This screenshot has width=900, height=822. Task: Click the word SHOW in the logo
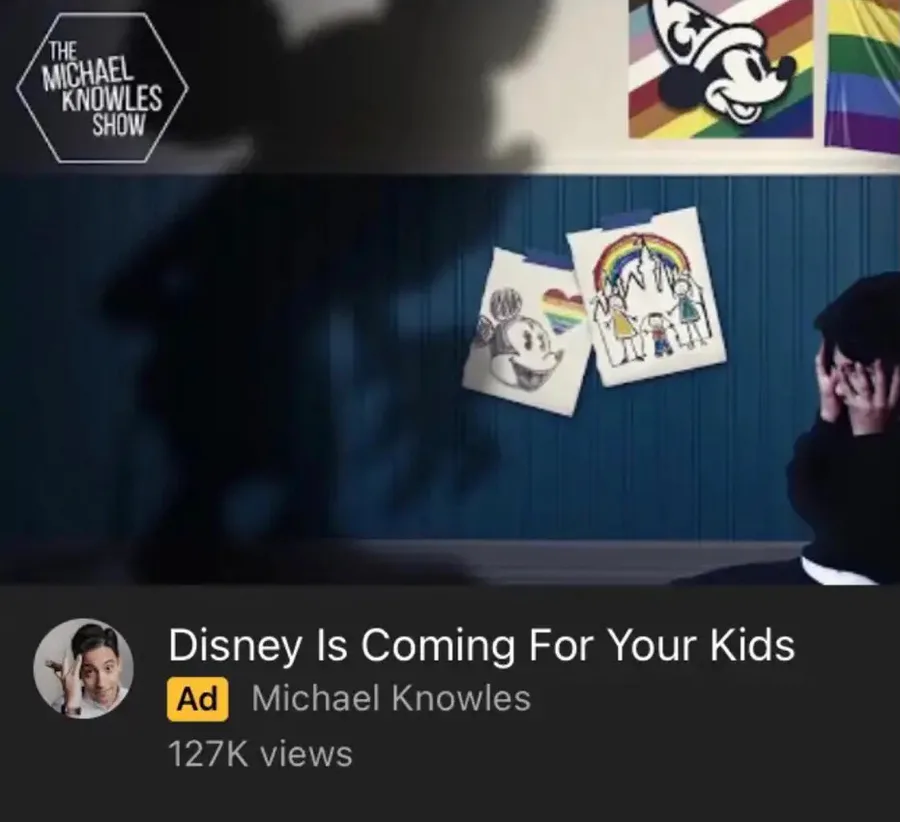click(119, 125)
